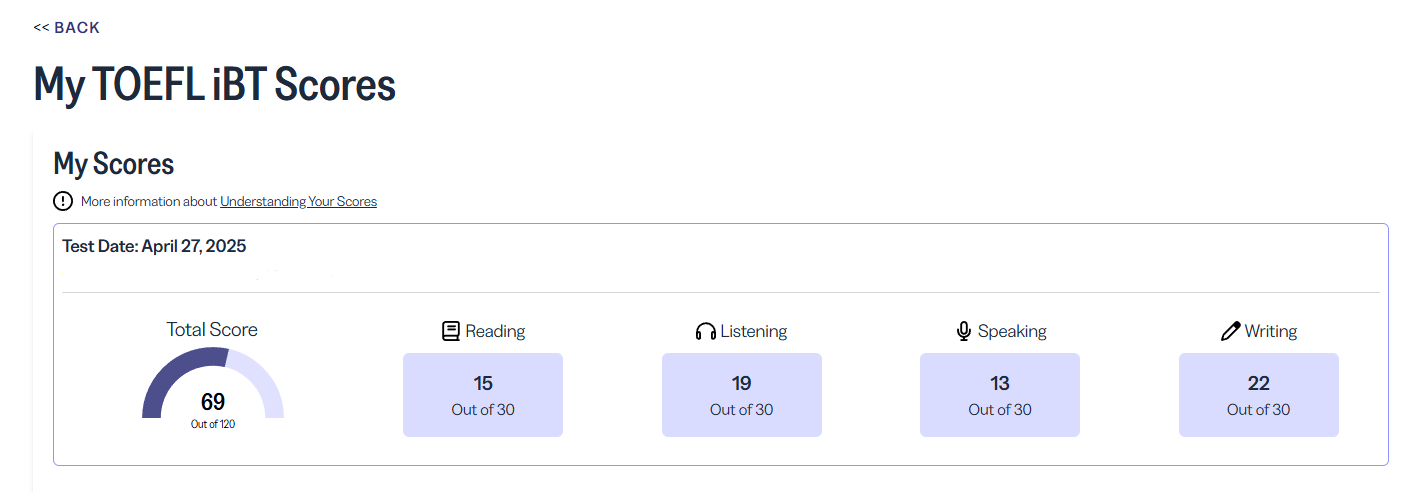Click the Speaking microphone icon

pyautogui.click(x=964, y=331)
